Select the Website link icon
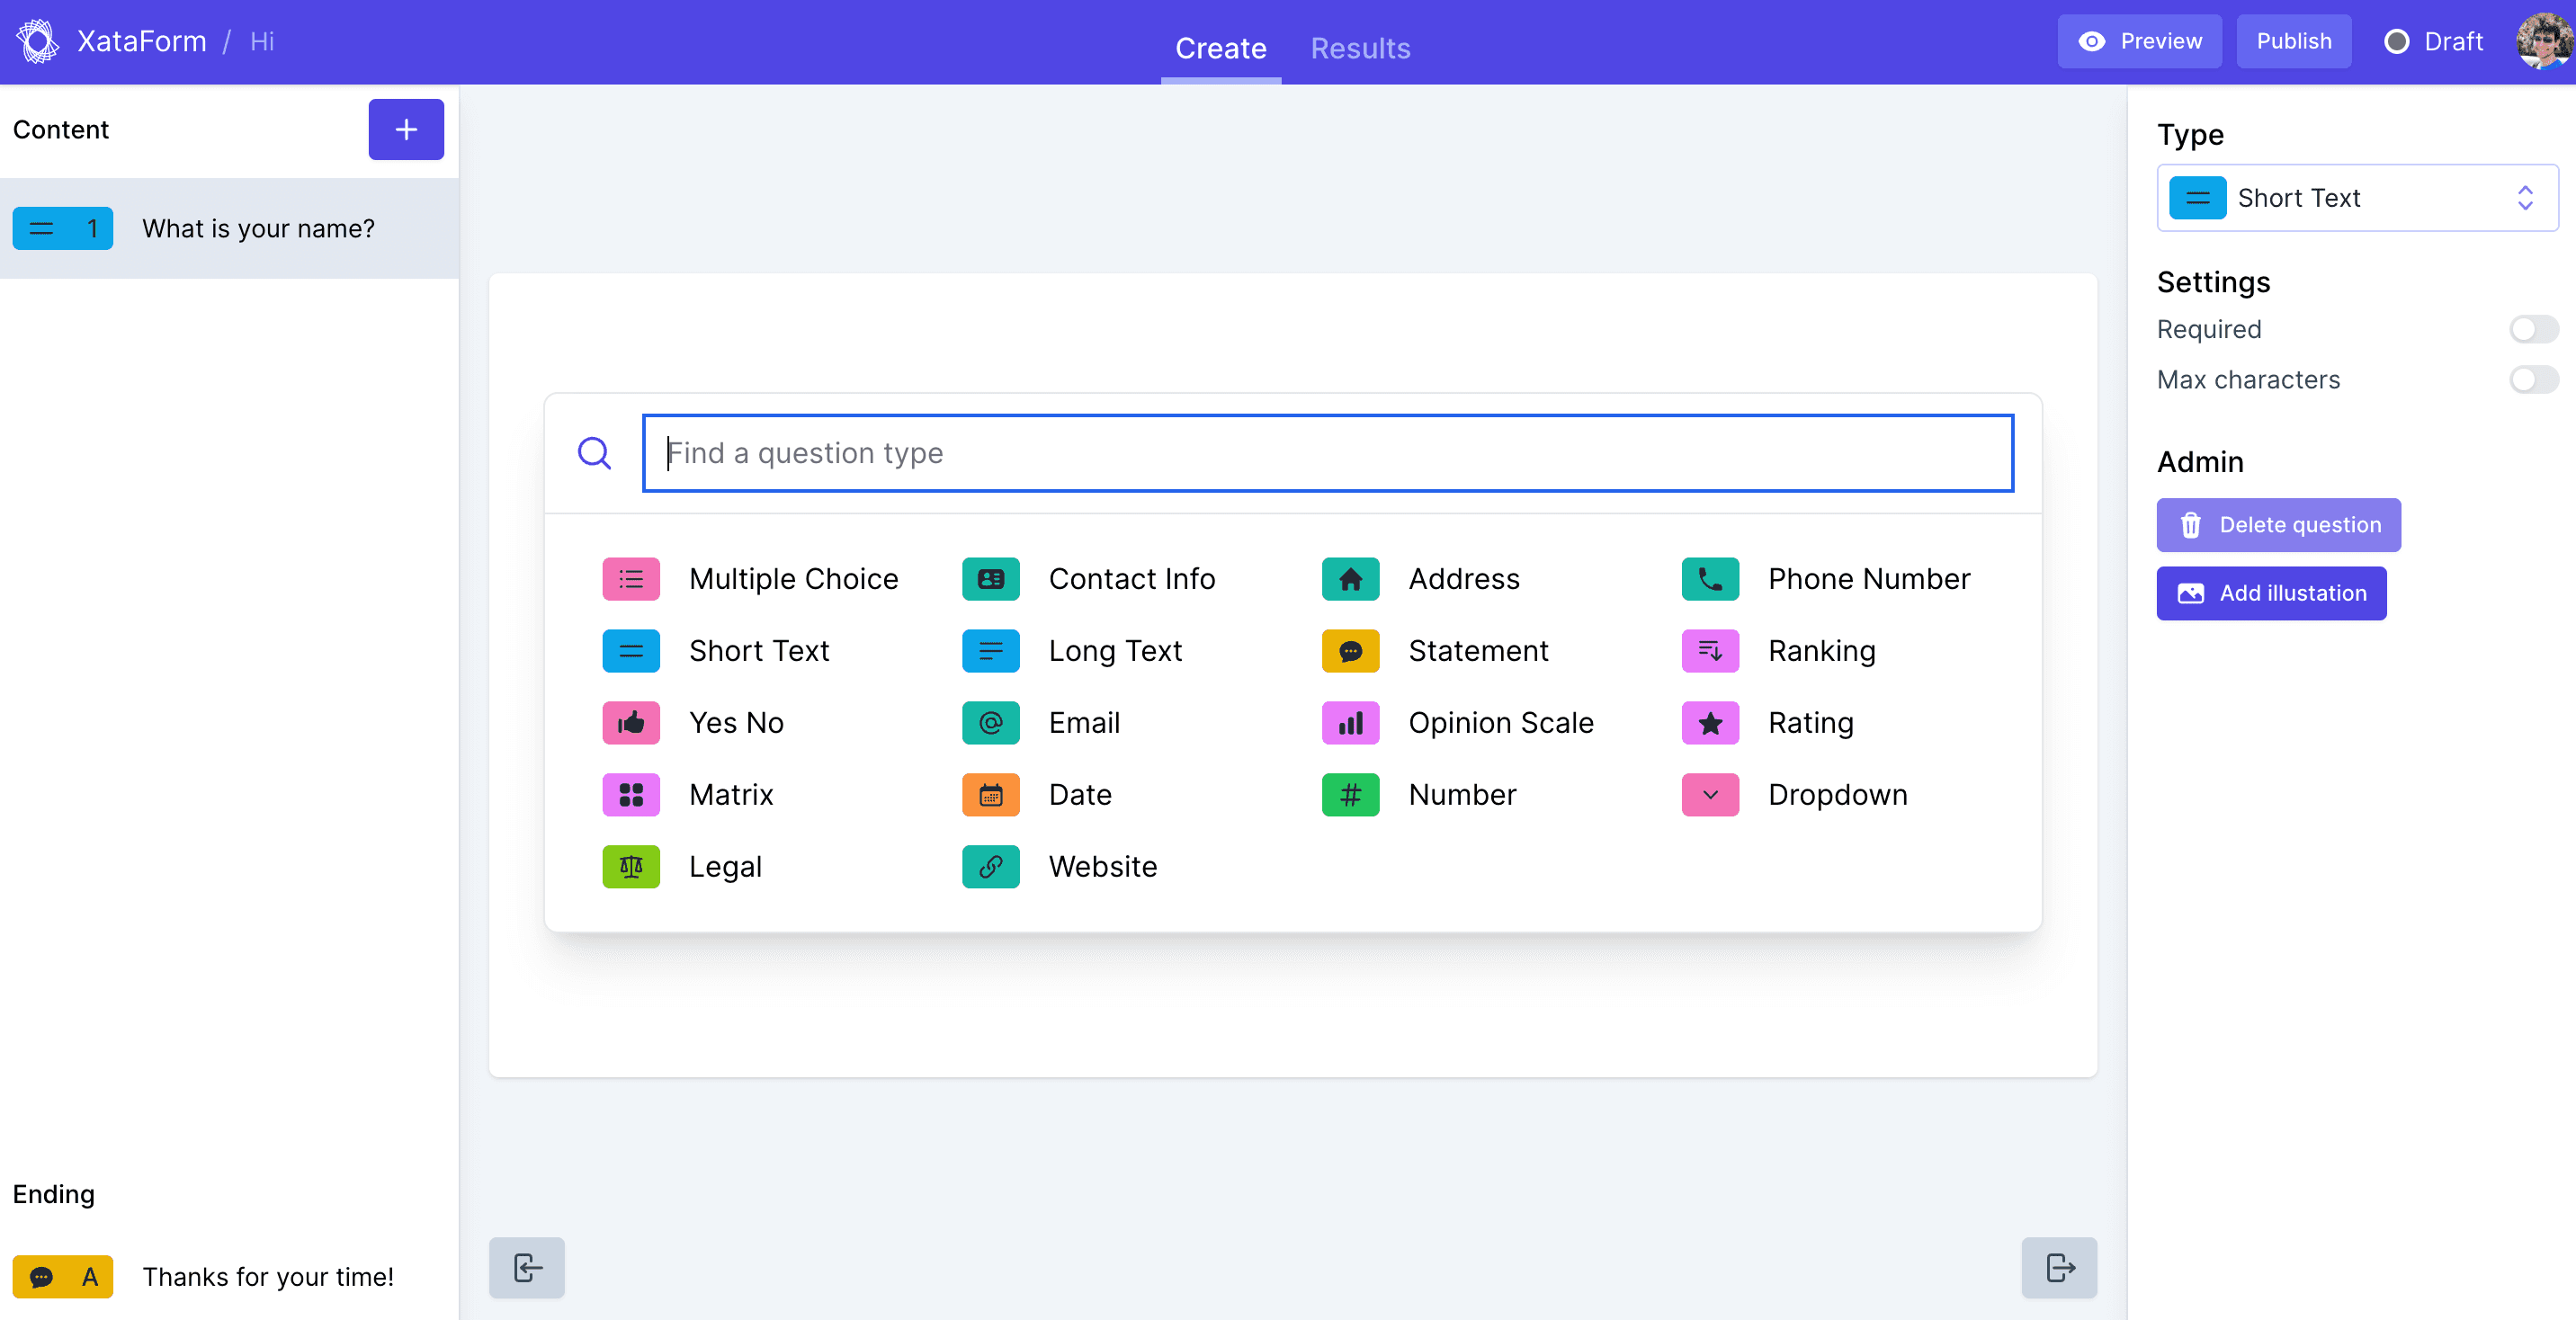 (990, 867)
